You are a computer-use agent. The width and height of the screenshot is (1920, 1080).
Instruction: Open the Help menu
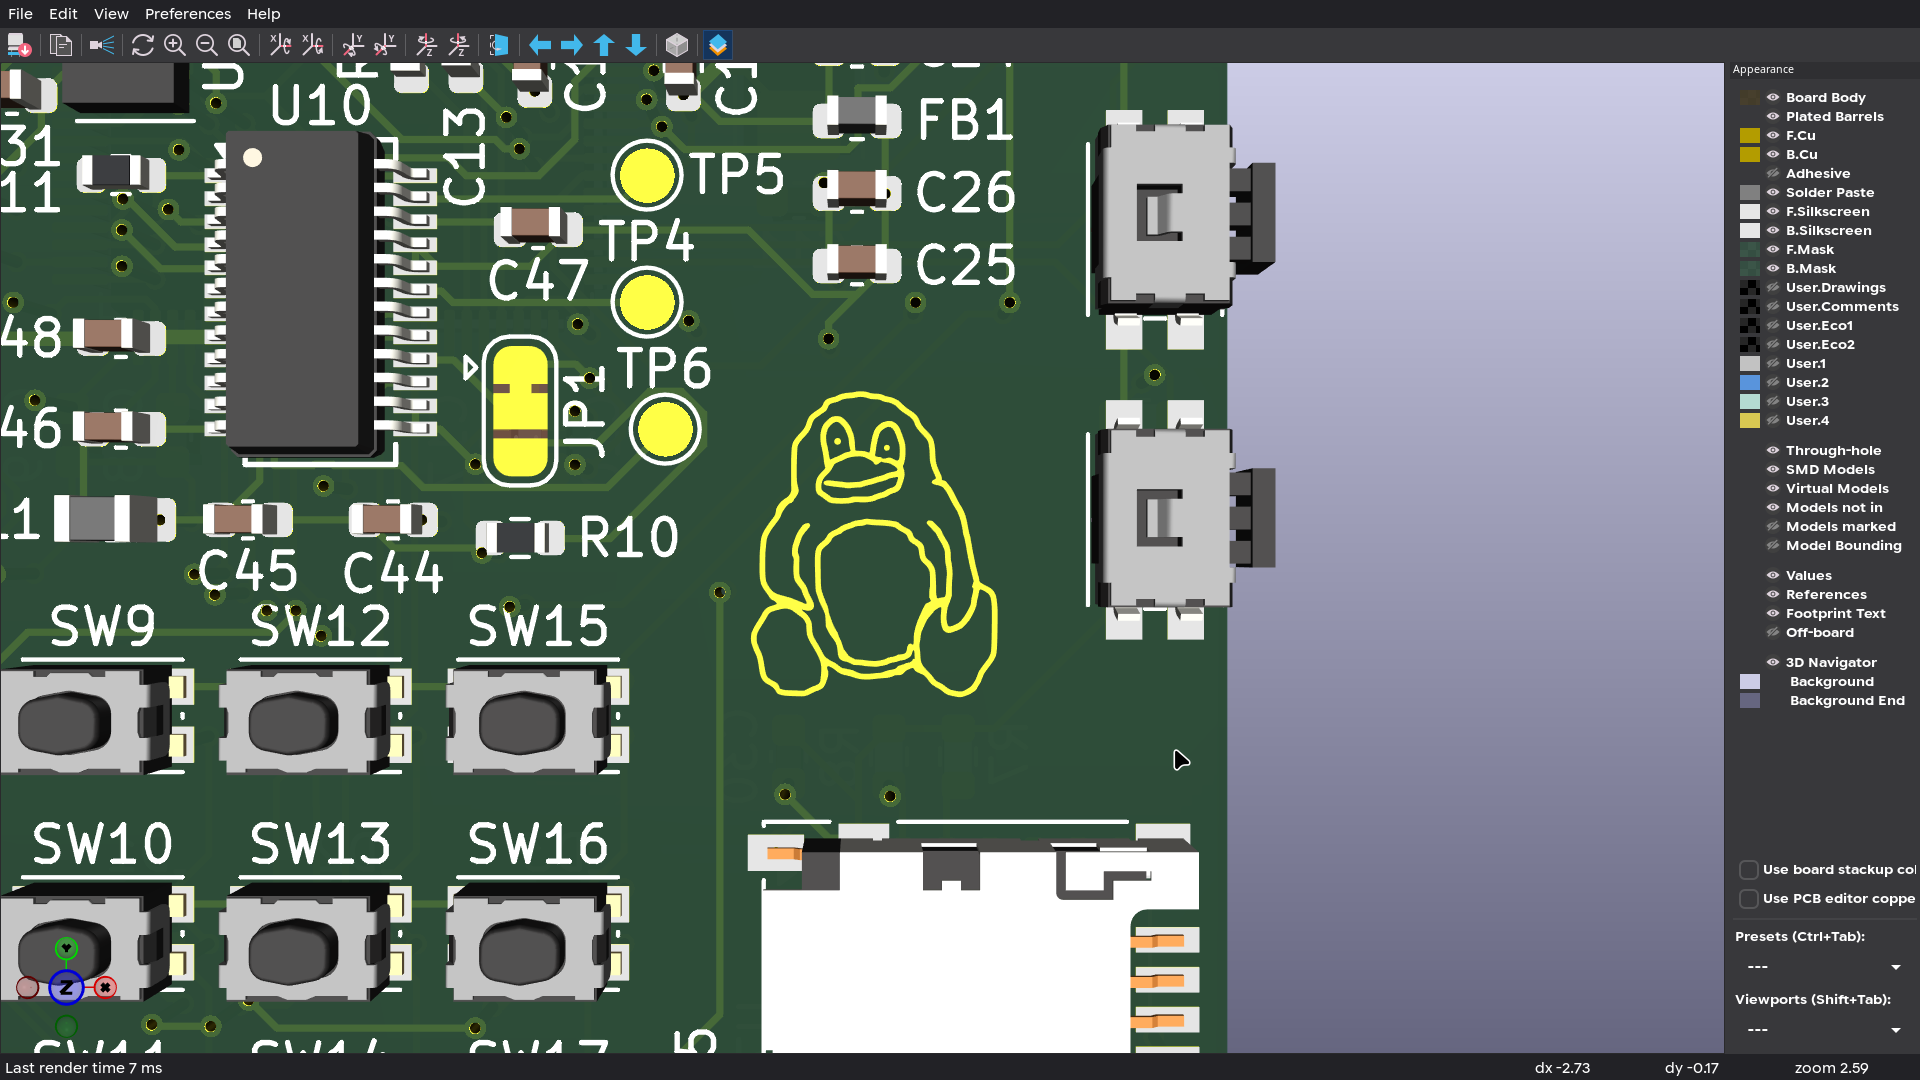pyautogui.click(x=263, y=14)
